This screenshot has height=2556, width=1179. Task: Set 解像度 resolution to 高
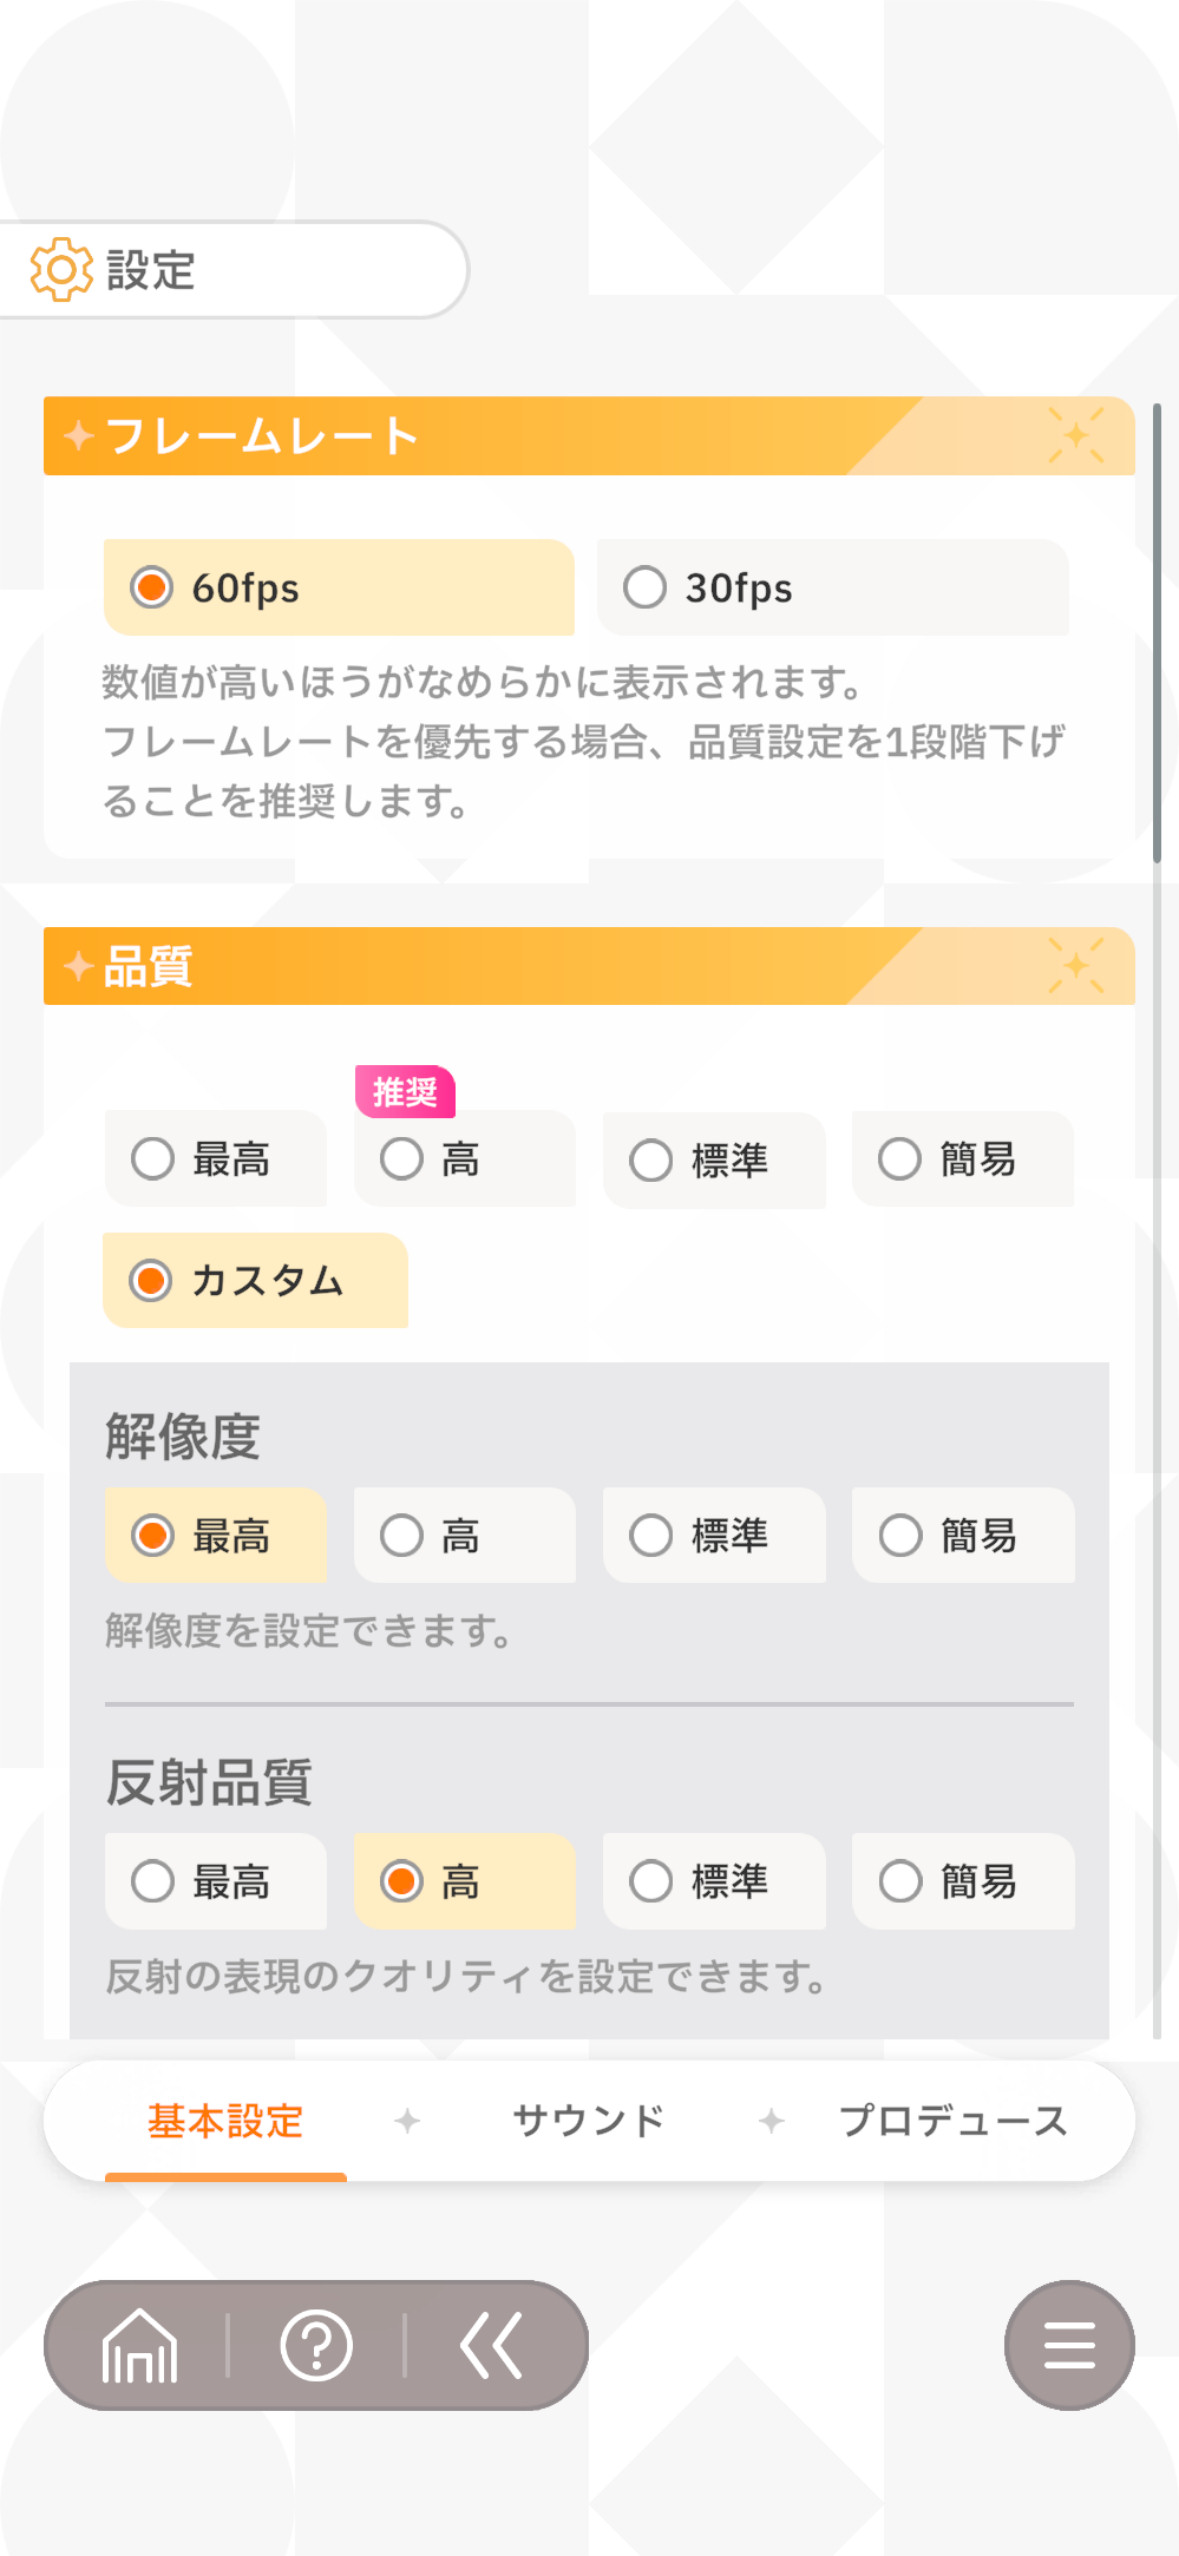(x=465, y=1535)
